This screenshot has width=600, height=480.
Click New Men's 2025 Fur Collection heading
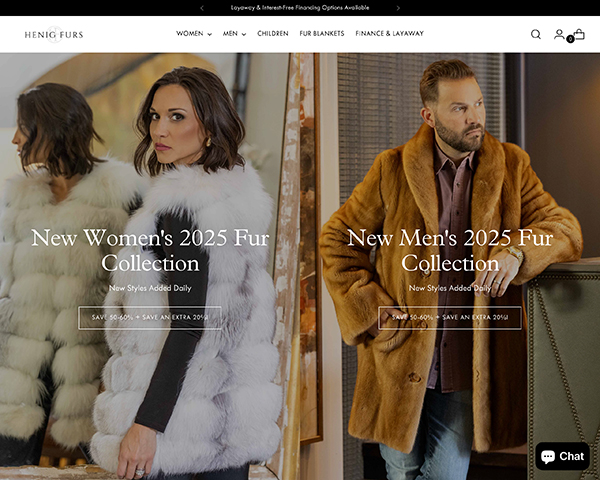pos(450,250)
